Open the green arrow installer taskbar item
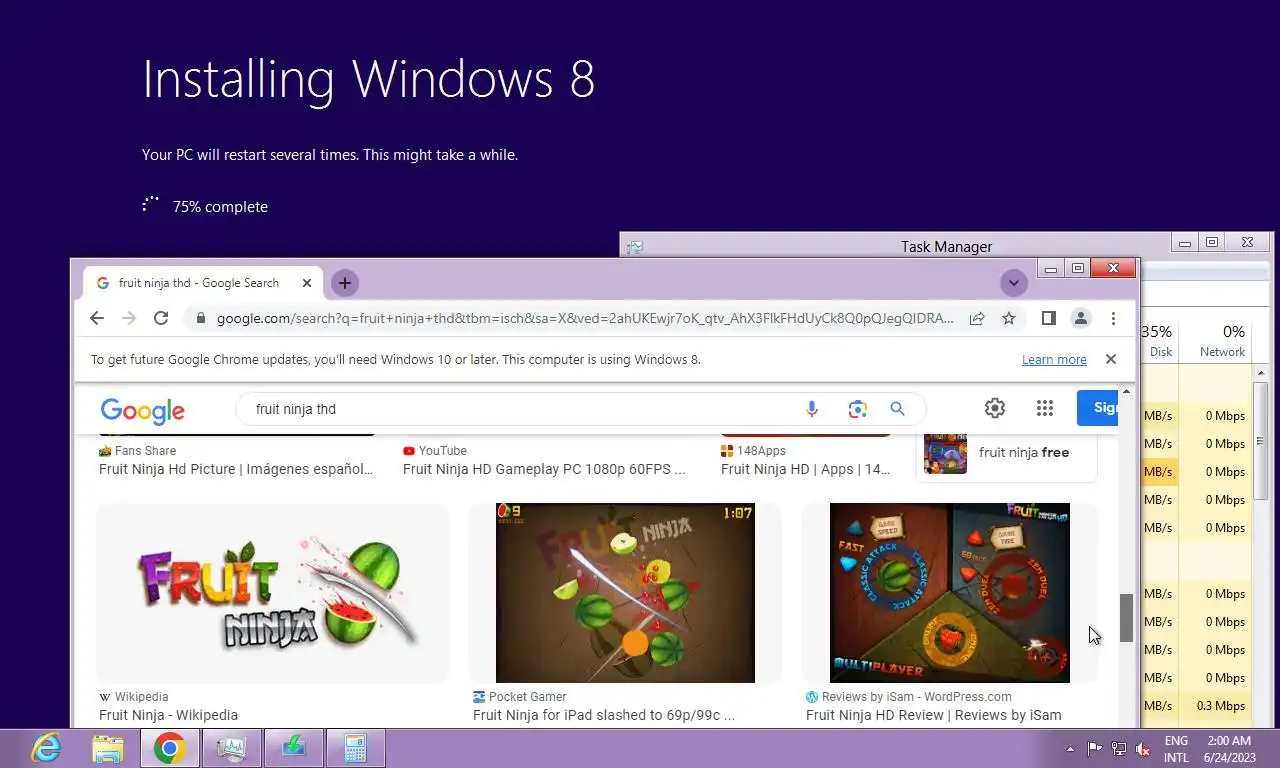Image resolution: width=1280 pixels, height=768 pixels. (293, 748)
